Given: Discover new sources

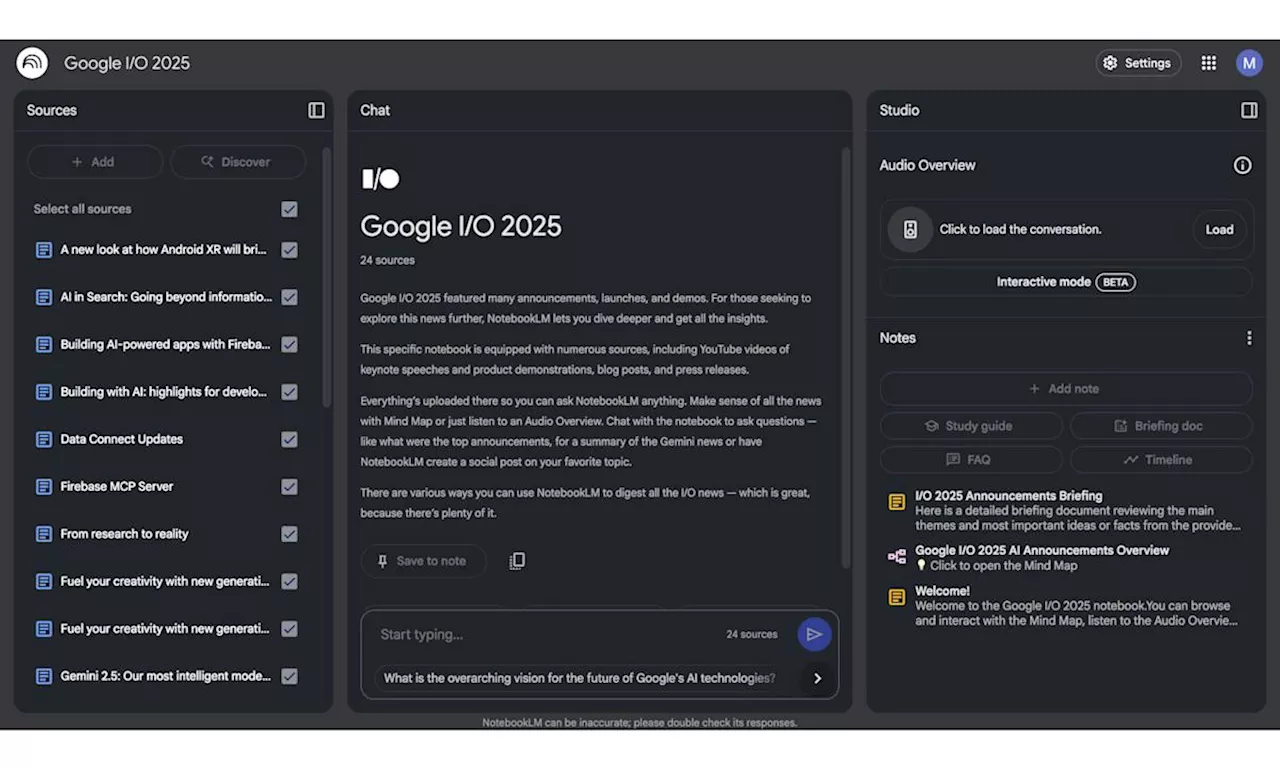Looking at the screenshot, I should click(x=237, y=162).
